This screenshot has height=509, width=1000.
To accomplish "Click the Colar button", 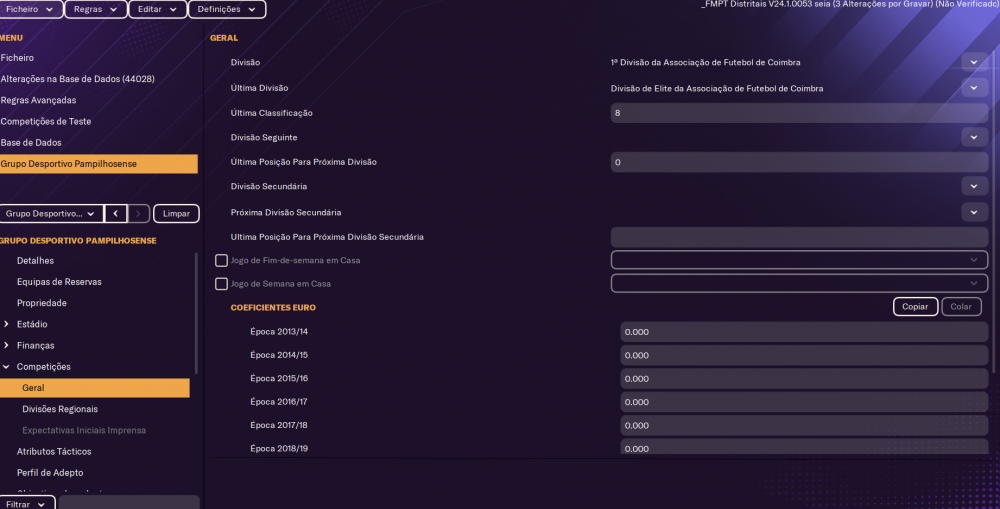I will pyautogui.click(x=961, y=307).
